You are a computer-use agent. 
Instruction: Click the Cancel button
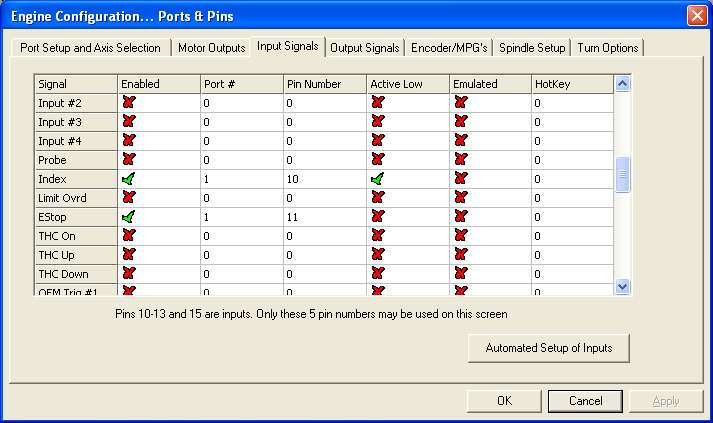tap(585, 401)
